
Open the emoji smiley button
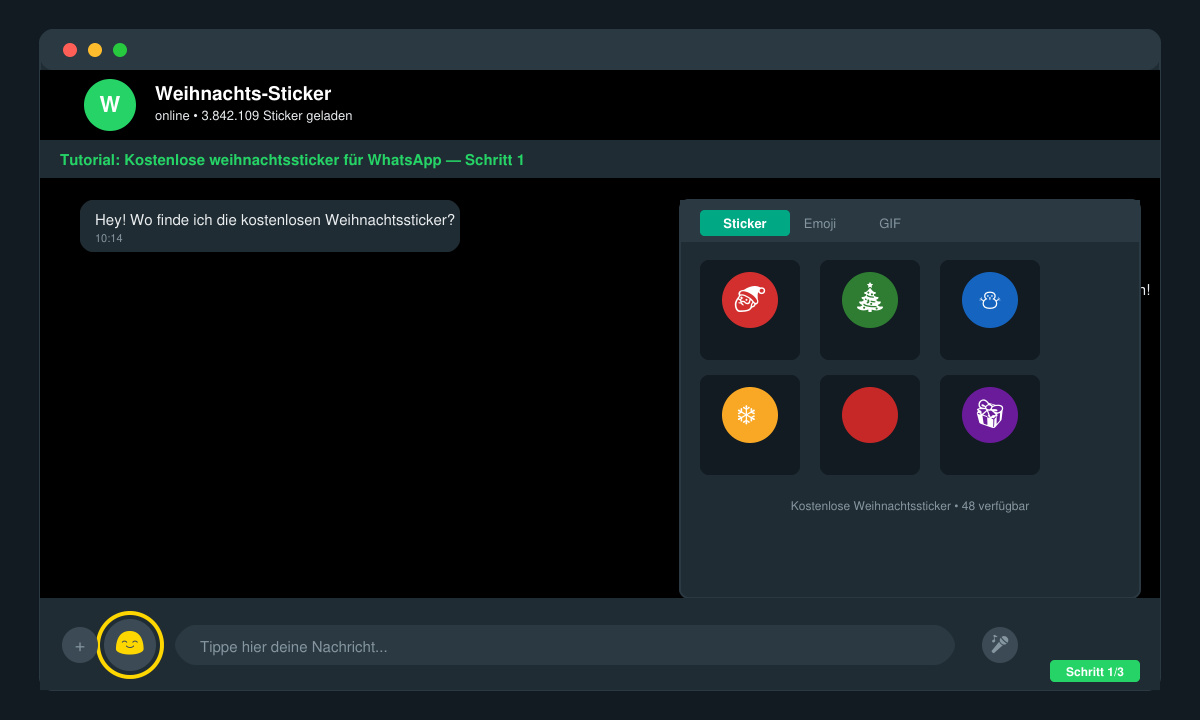[x=130, y=645]
